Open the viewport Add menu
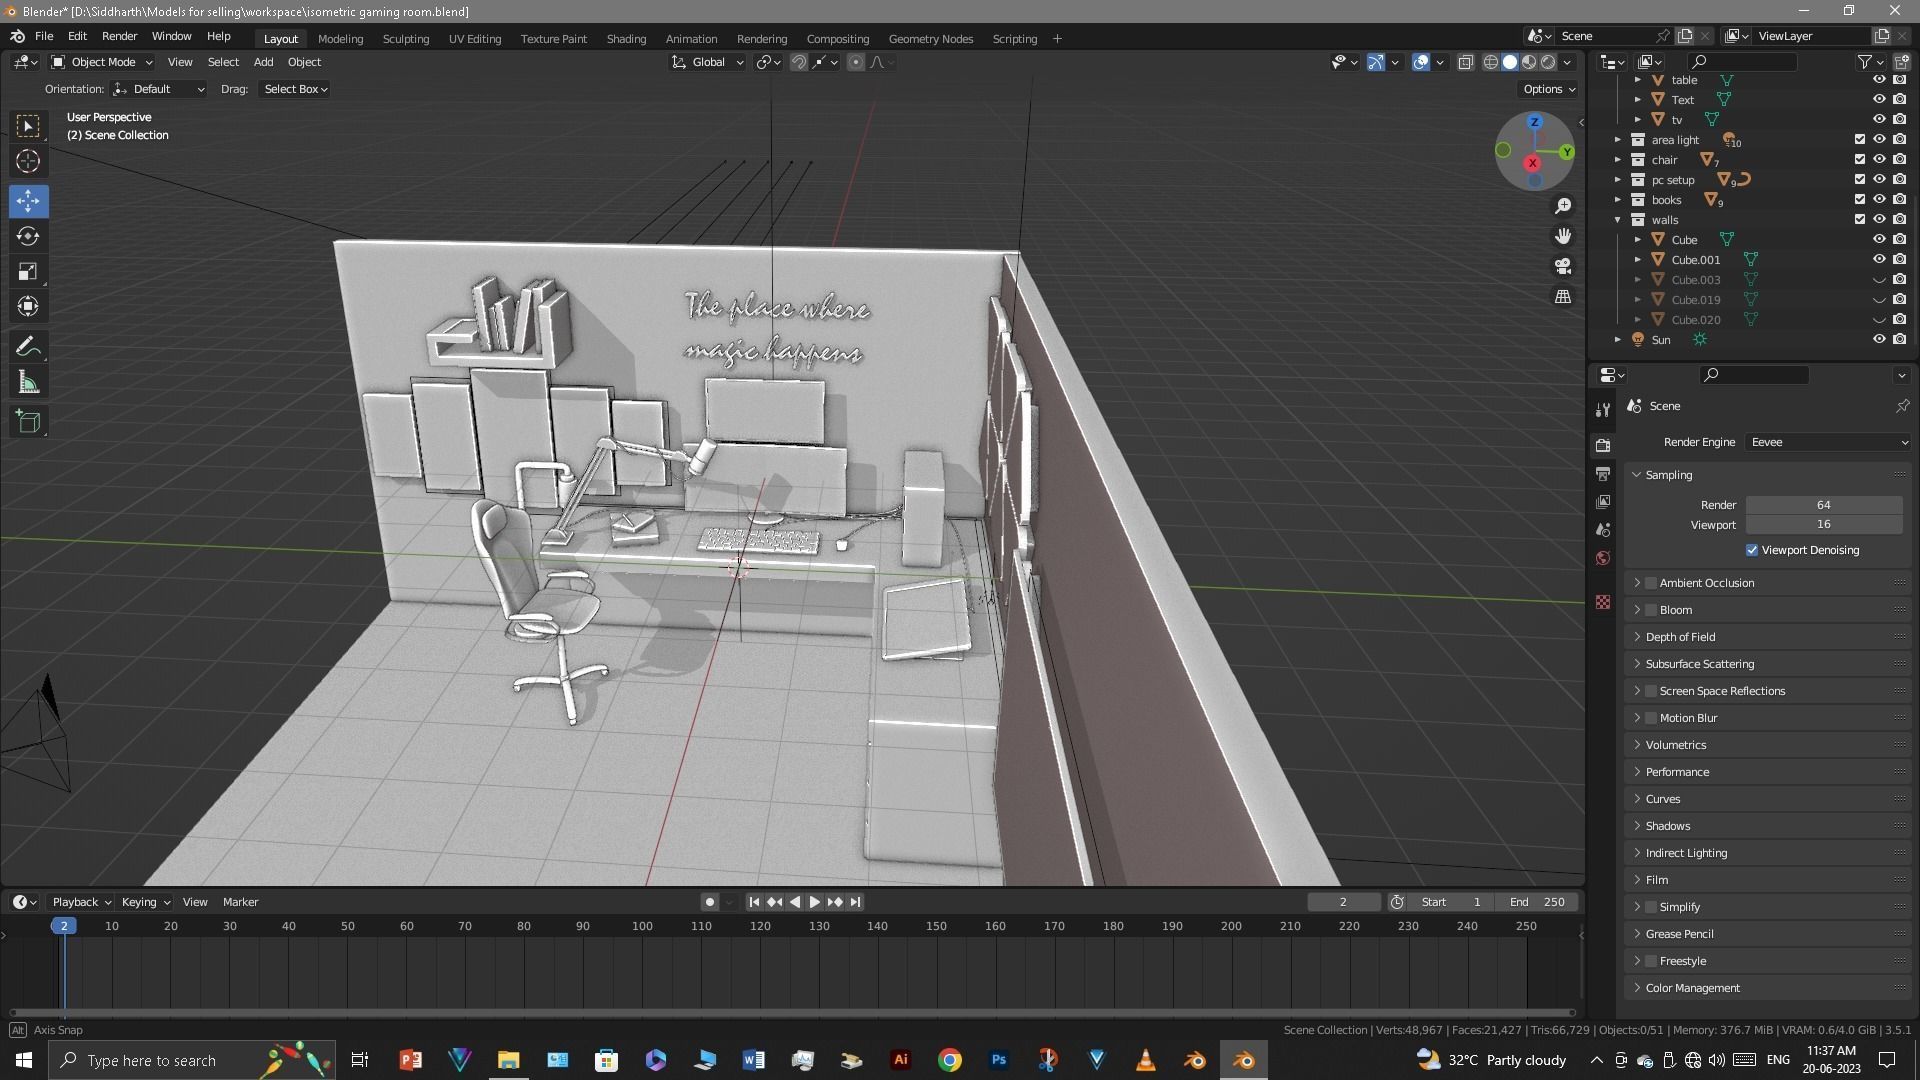This screenshot has width=1920, height=1080. (263, 62)
